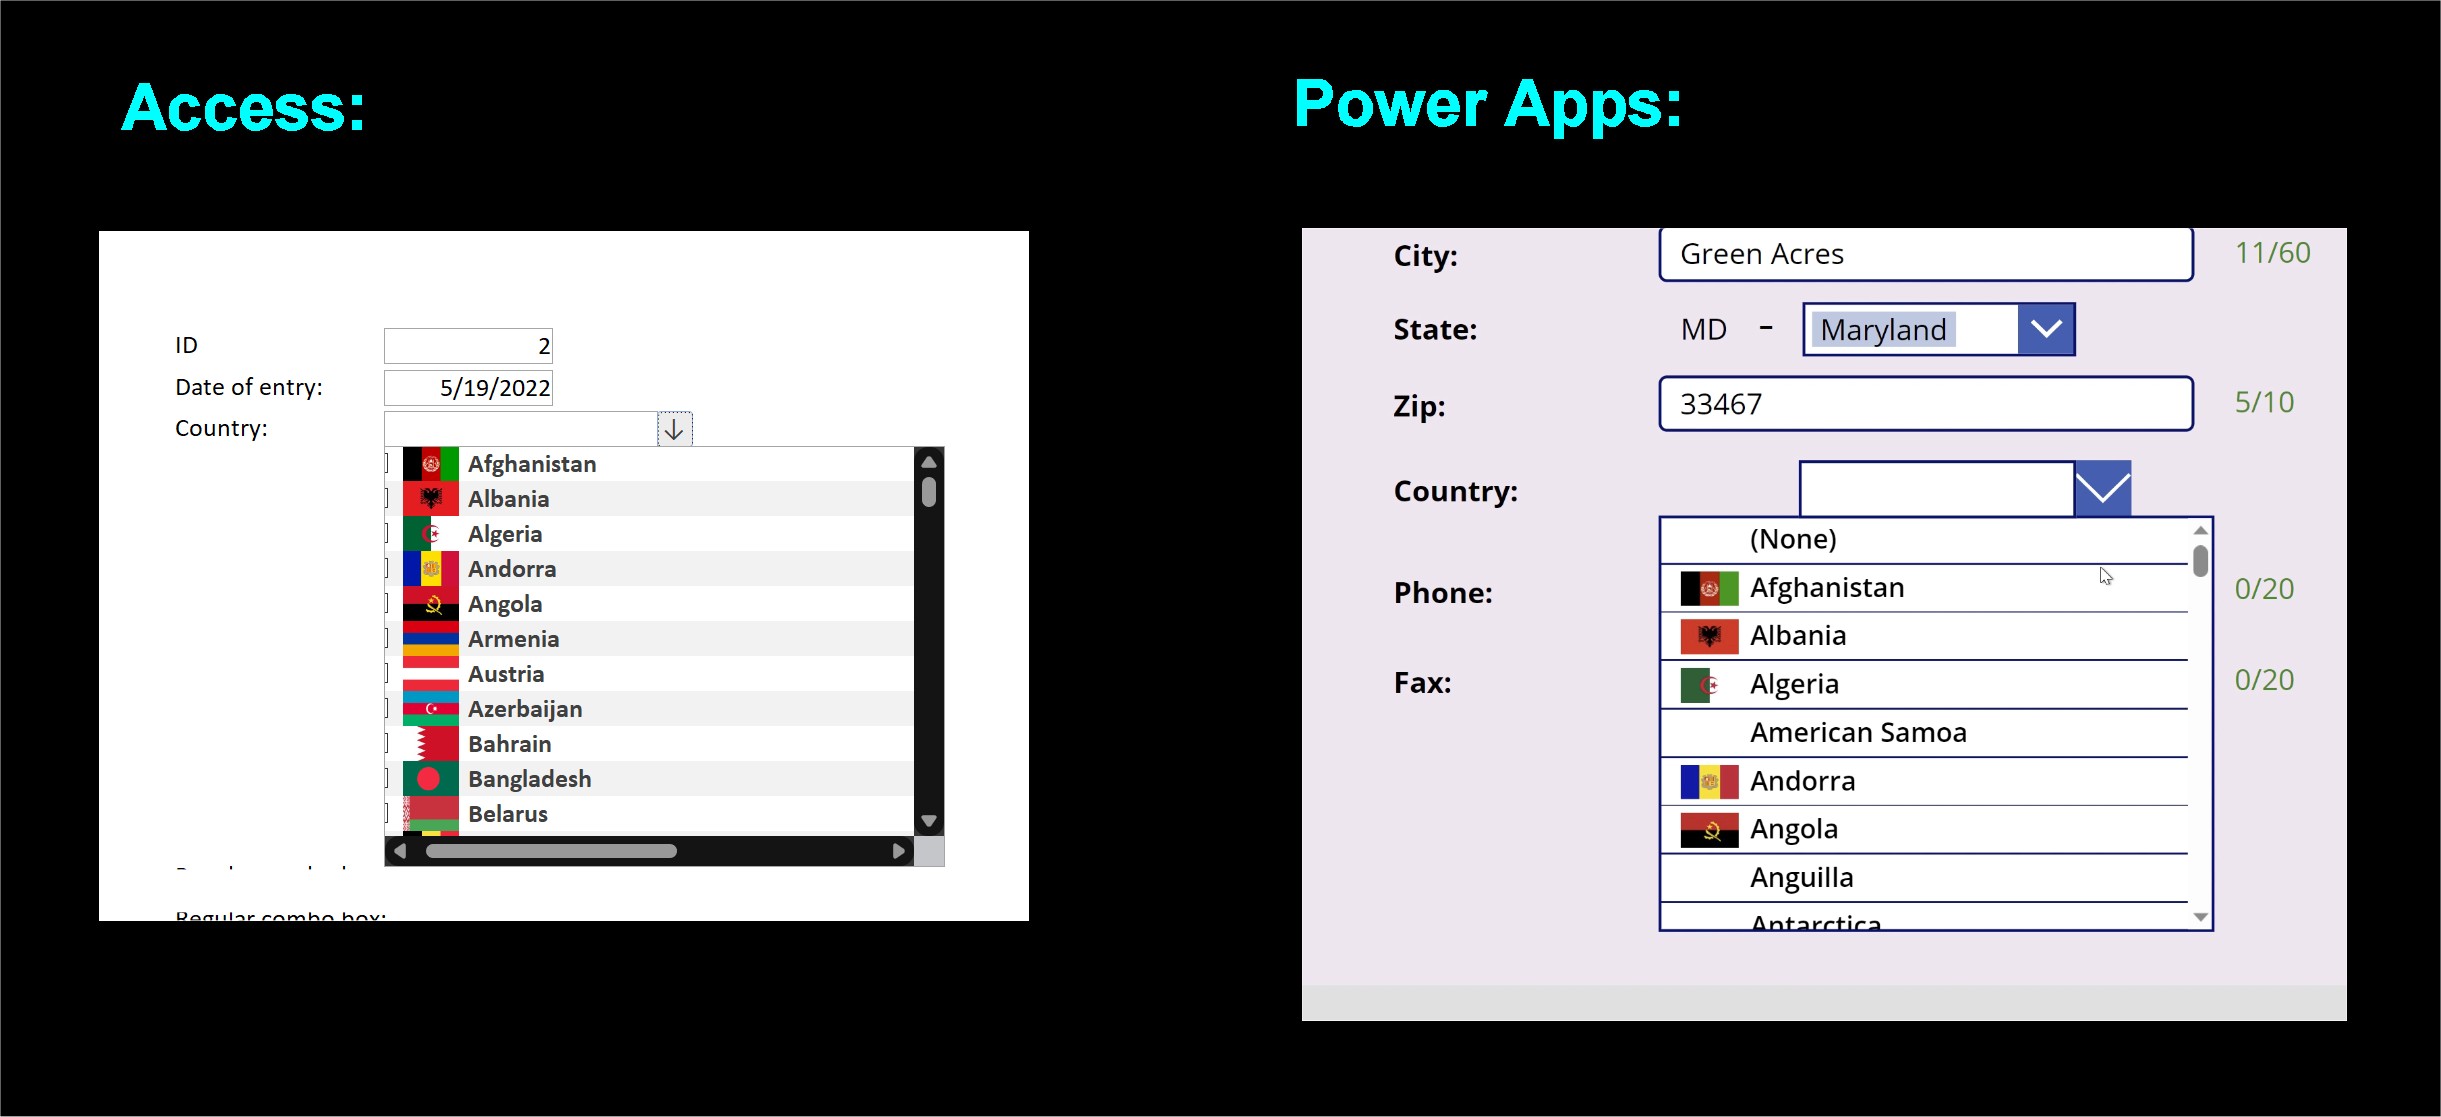Select Armenia in Access country list
The height and width of the screenshot is (1117, 2441).
(513, 639)
